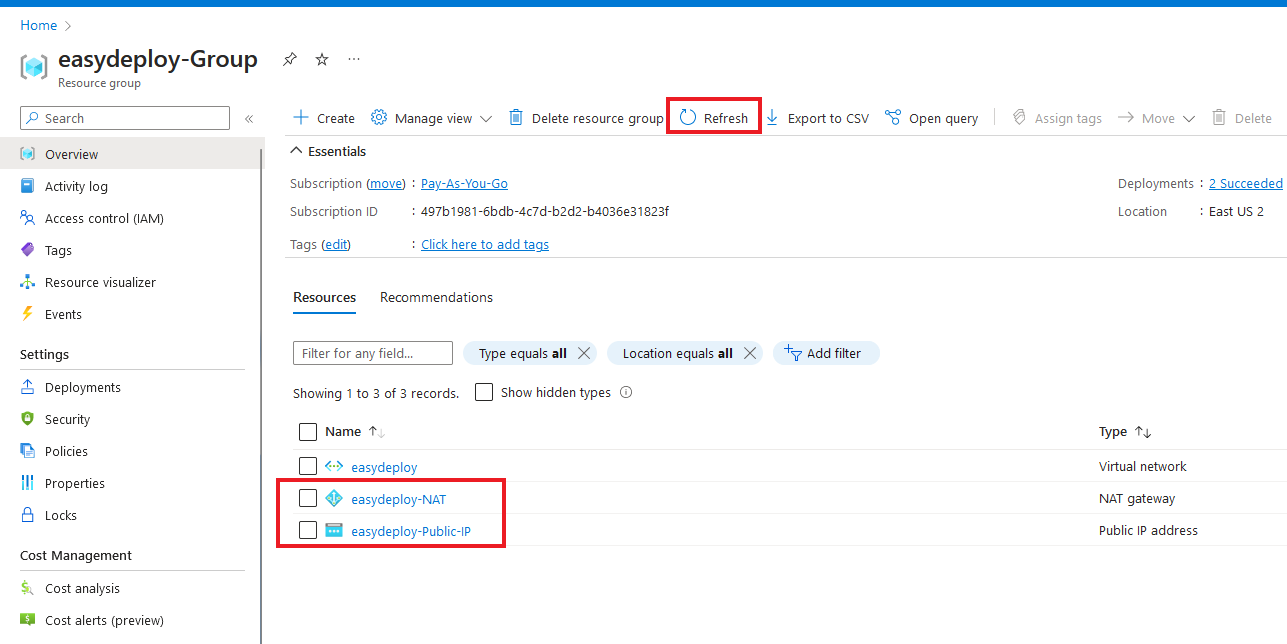
Task: Pin the easydeploy-Group resource group
Action: click(289, 60)
